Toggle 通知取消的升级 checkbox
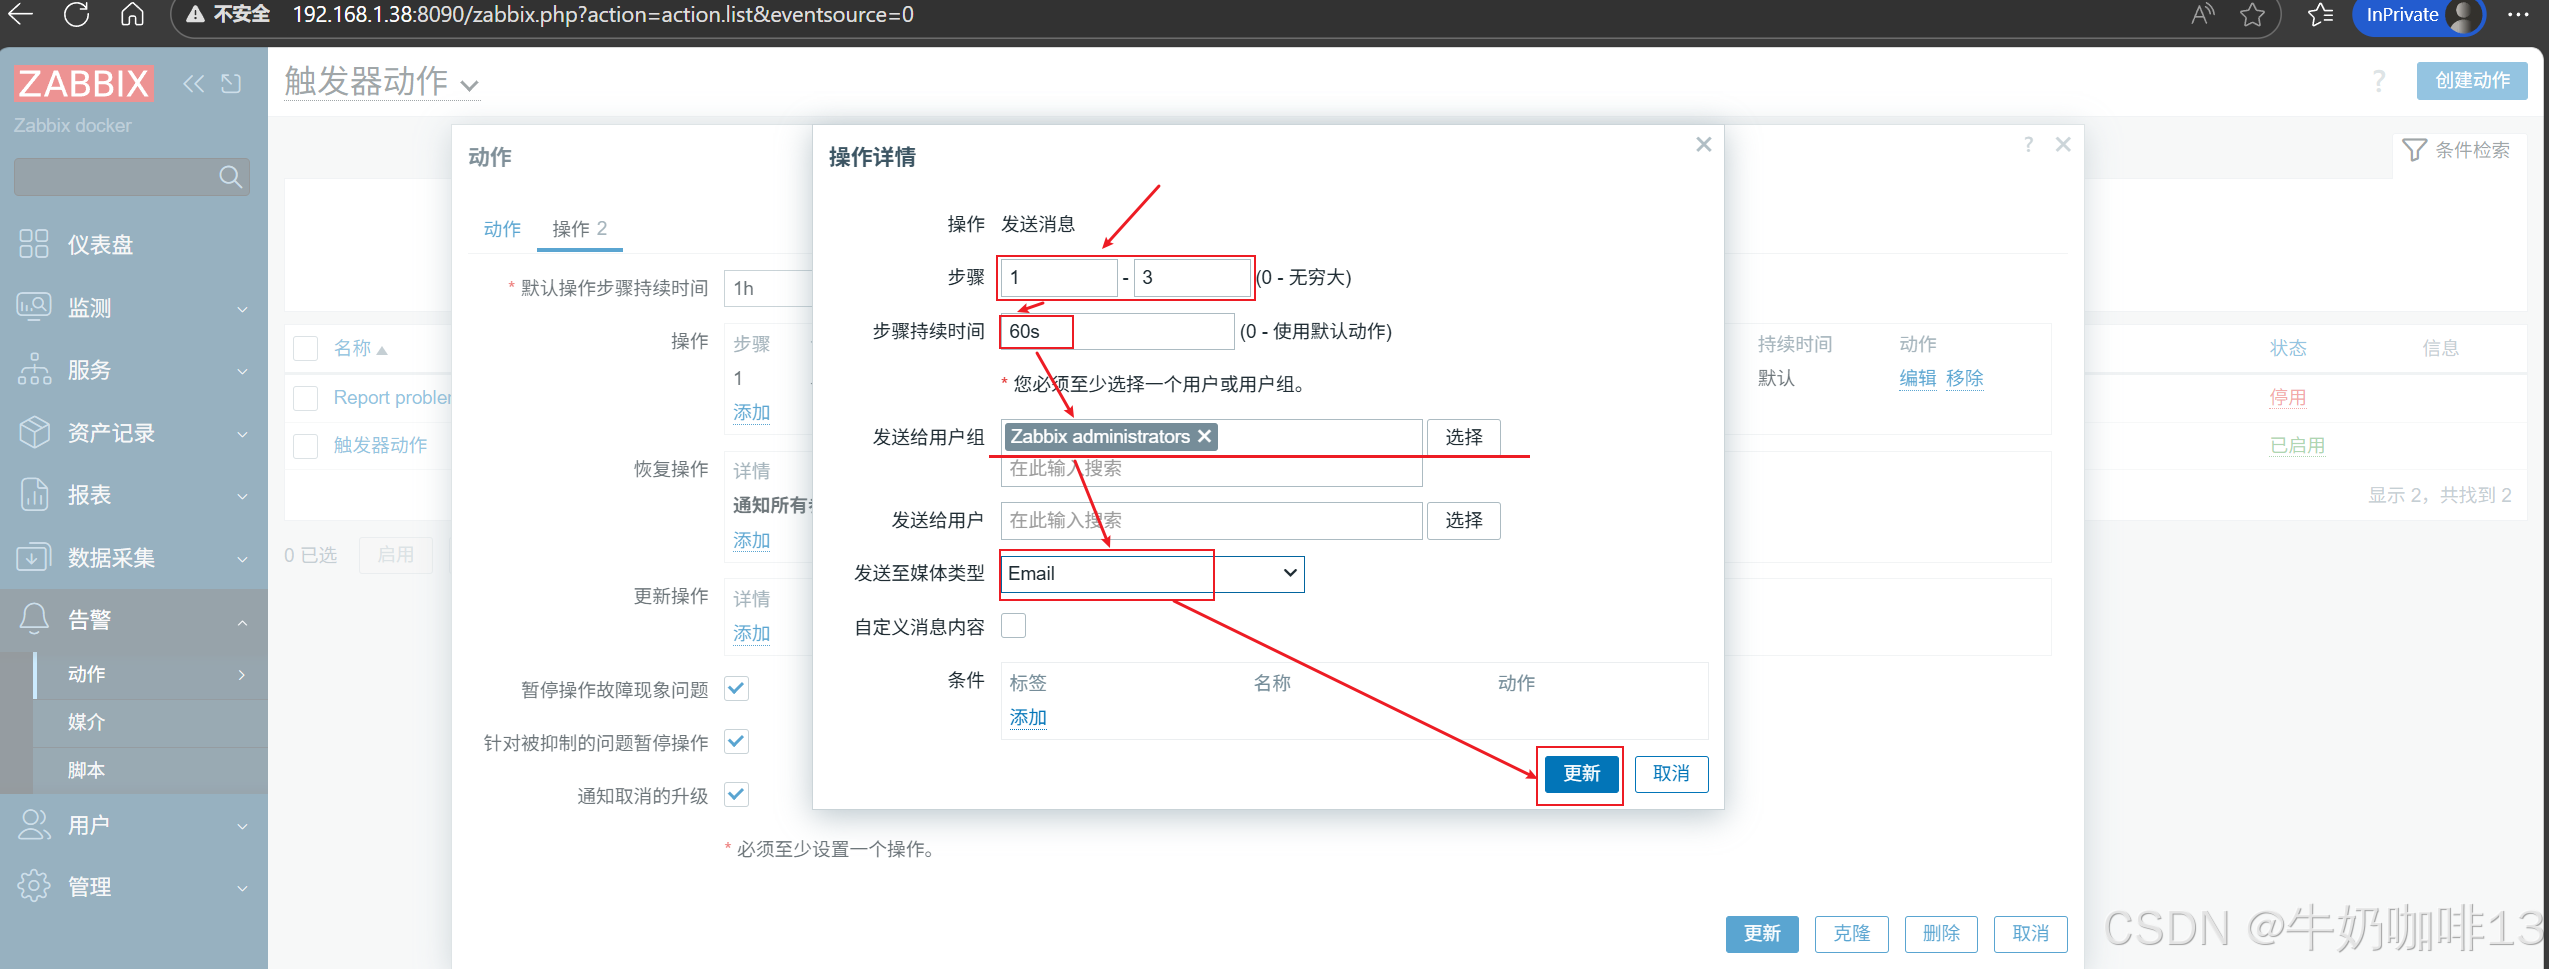This screenshot has width=2549, height=969. (x=737, y=794)
